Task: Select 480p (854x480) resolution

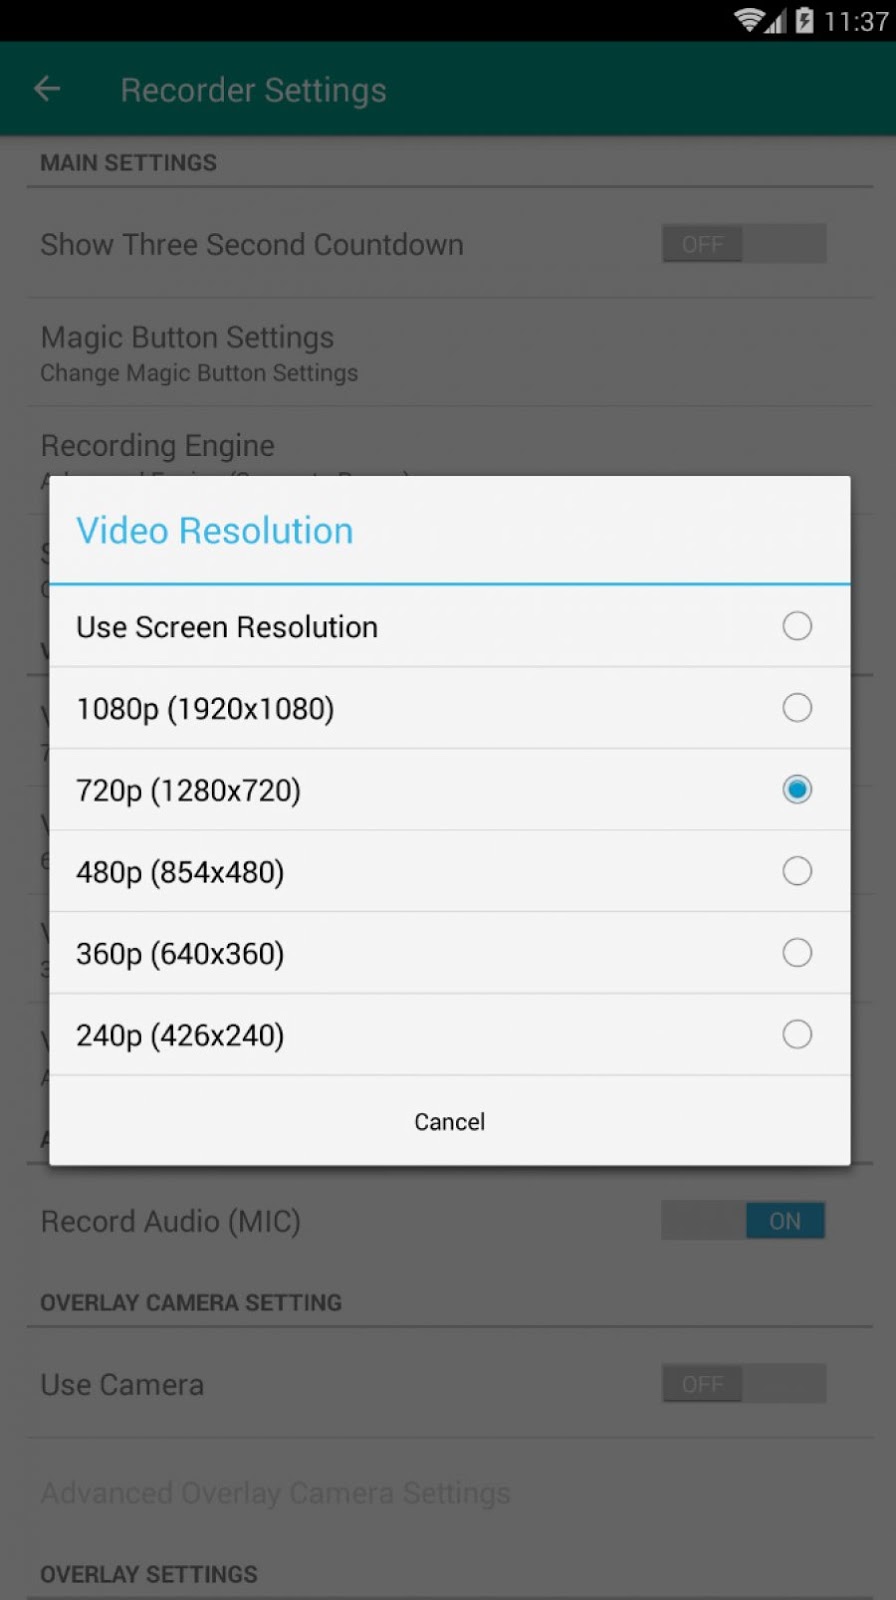Action: coord(448,871)
